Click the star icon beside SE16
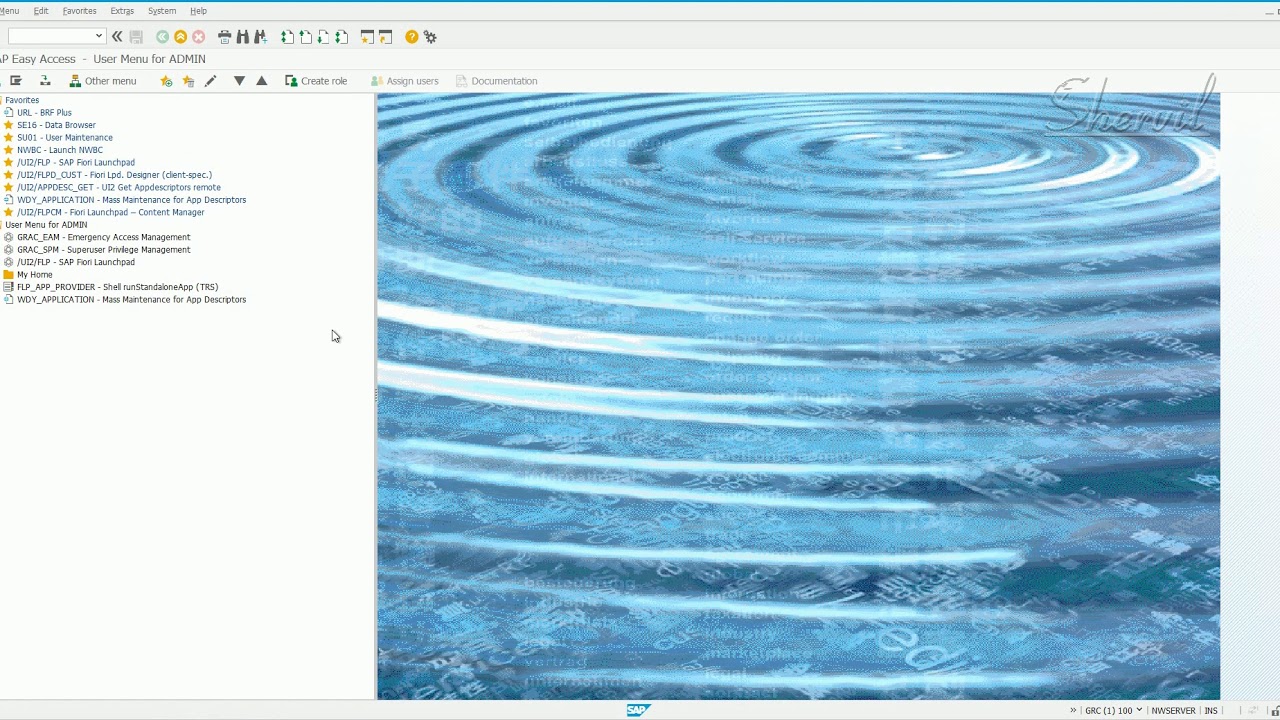This screenshot has height=720, width=1280. click(9, 125)
